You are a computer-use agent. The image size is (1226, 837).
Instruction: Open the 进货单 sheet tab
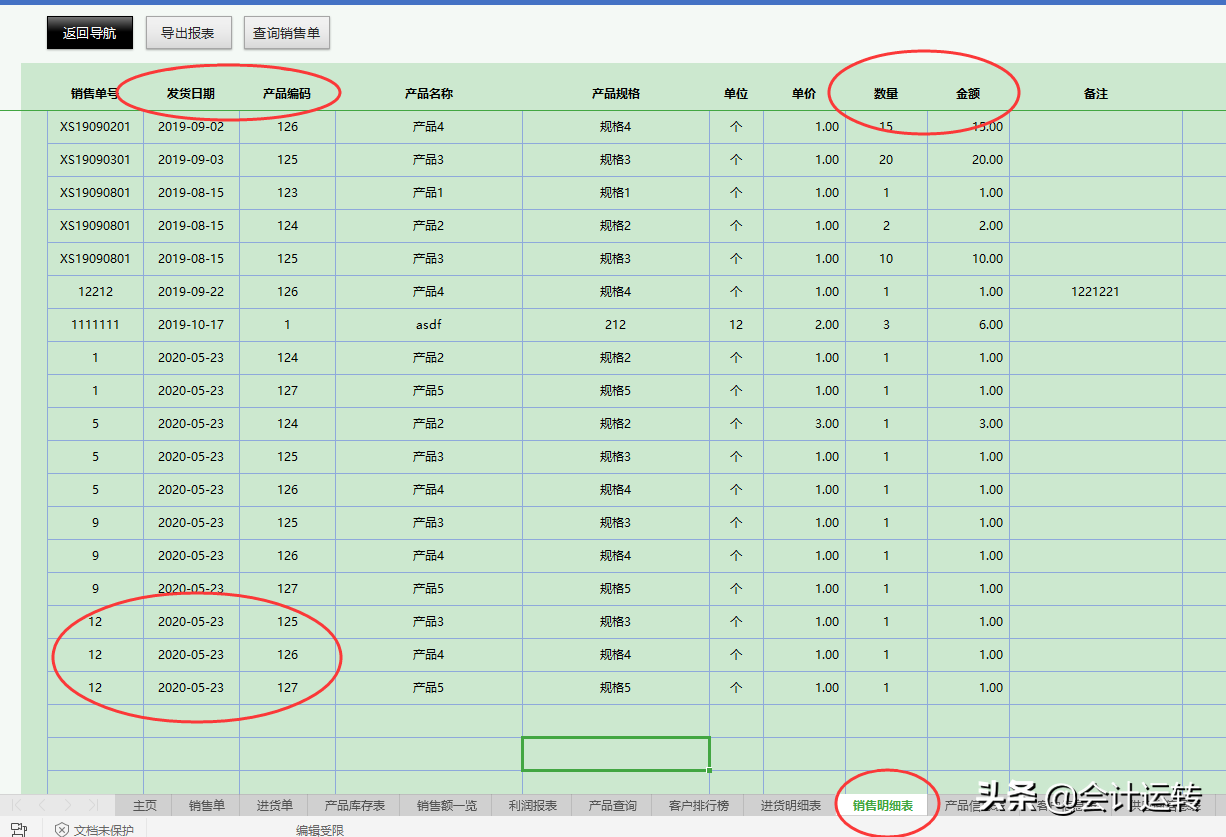click(274, 805)
